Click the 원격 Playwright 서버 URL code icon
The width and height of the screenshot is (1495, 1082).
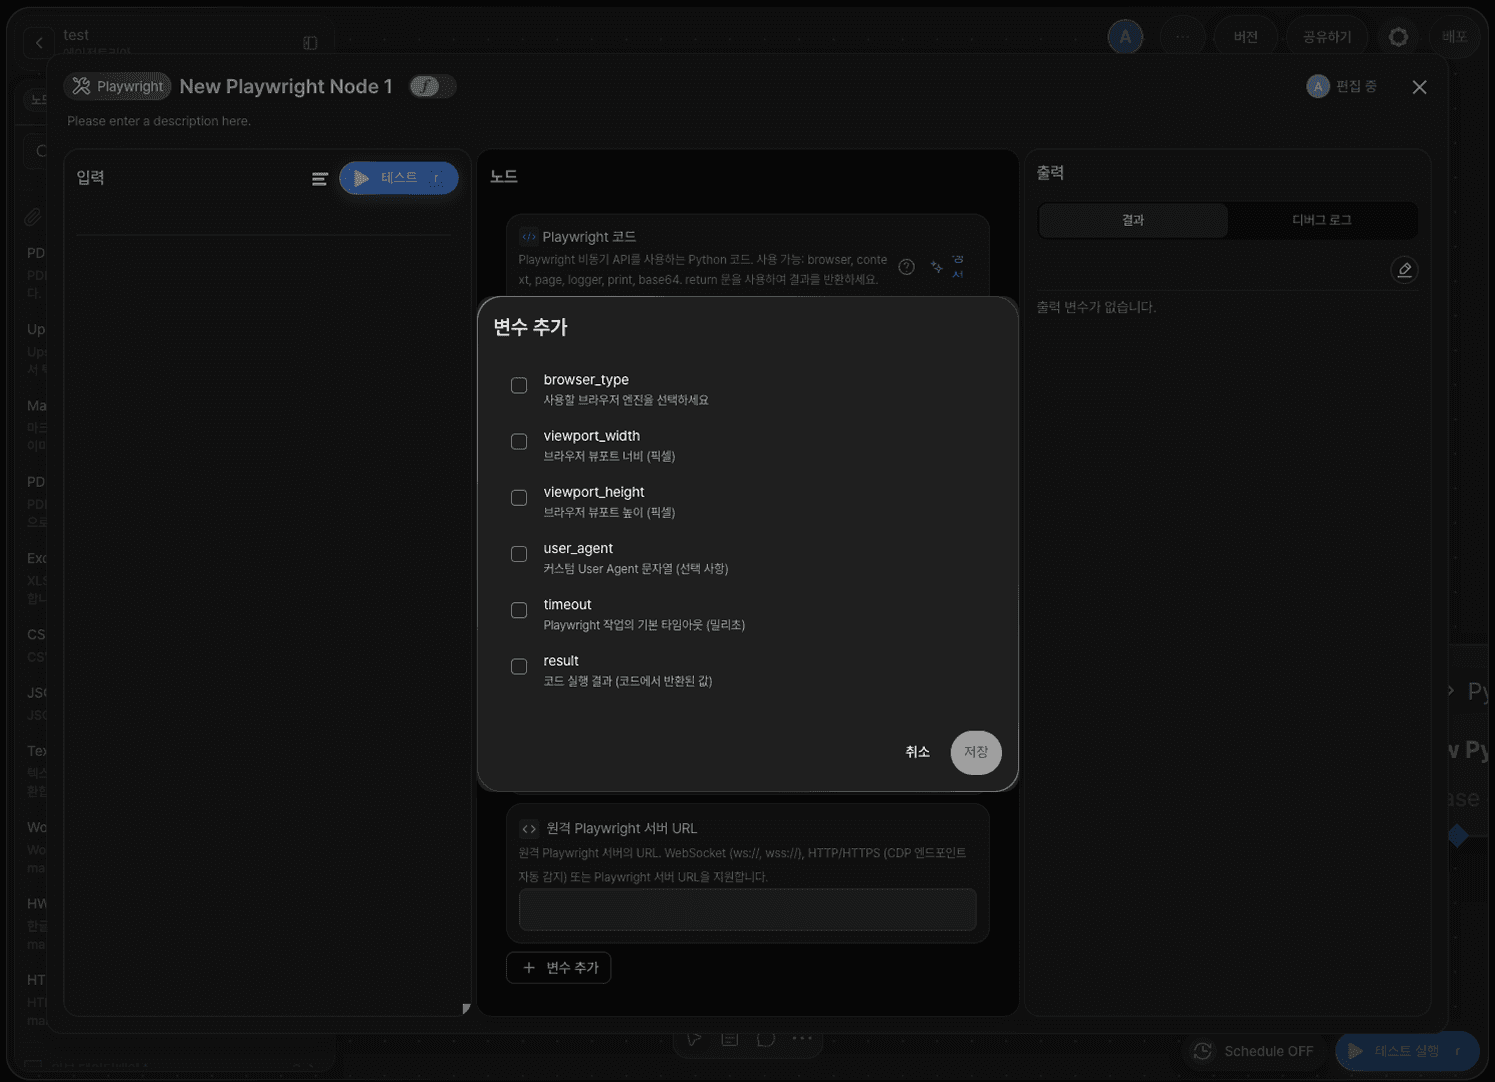point(528,829)
